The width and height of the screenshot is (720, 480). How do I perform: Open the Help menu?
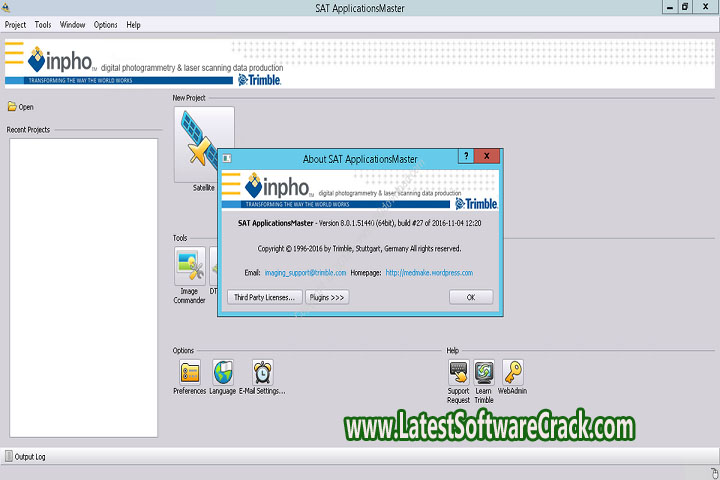pos(133,24)
